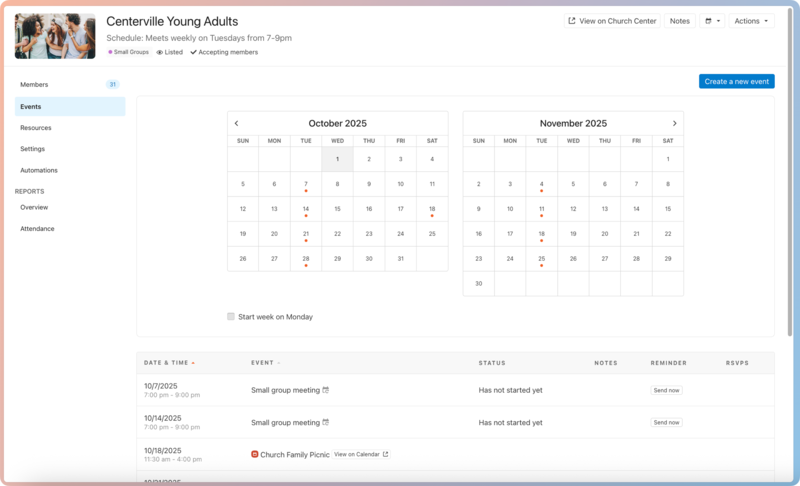This screenshot has width=800, height=486.
Task: Open the Attendance report
Action: 70,229
